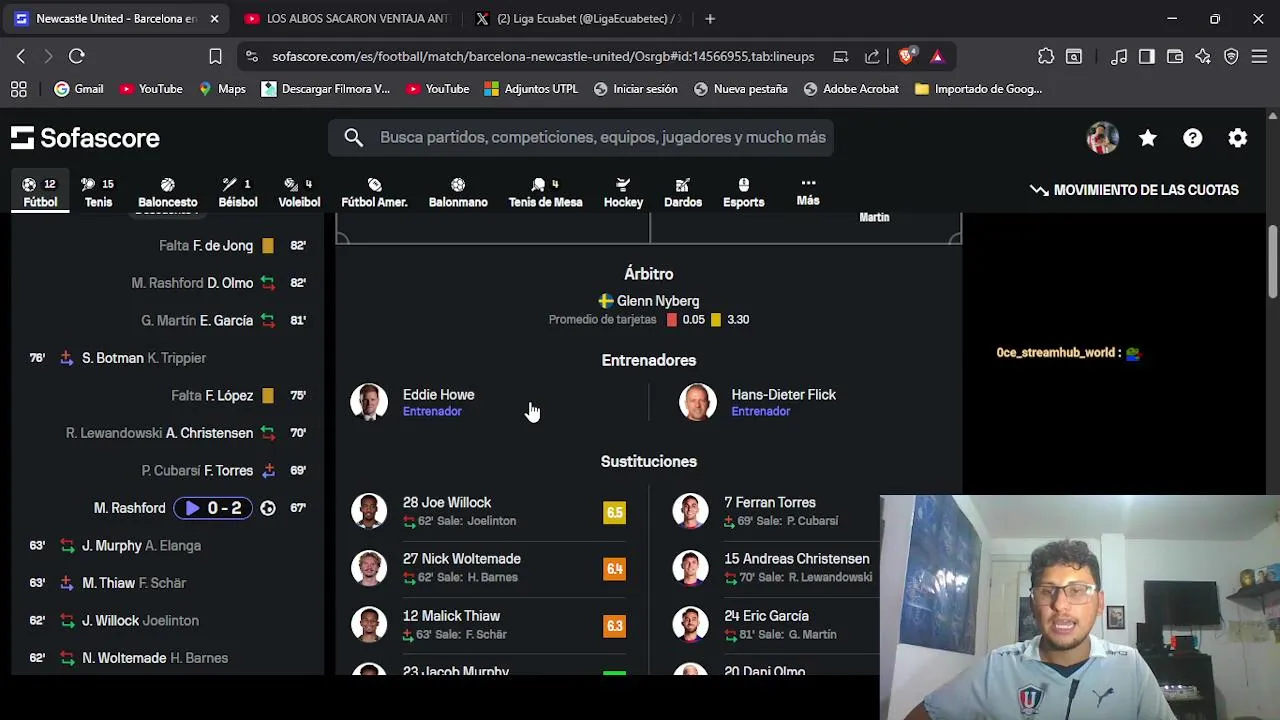This screenshot has width=1280, height=720.
Task: Open favorites star icon in header
Action: point(1148,138)
